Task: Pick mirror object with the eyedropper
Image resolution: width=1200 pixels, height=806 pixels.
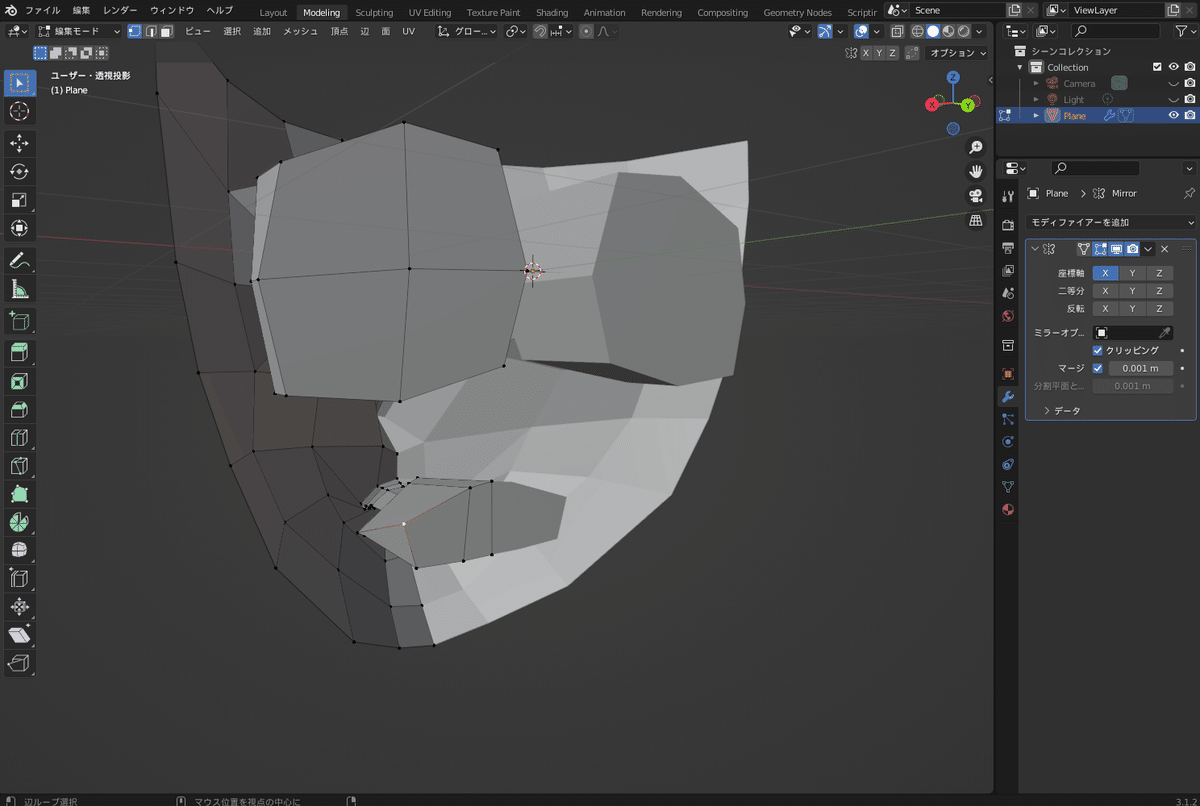Action: pos(1165,333)
